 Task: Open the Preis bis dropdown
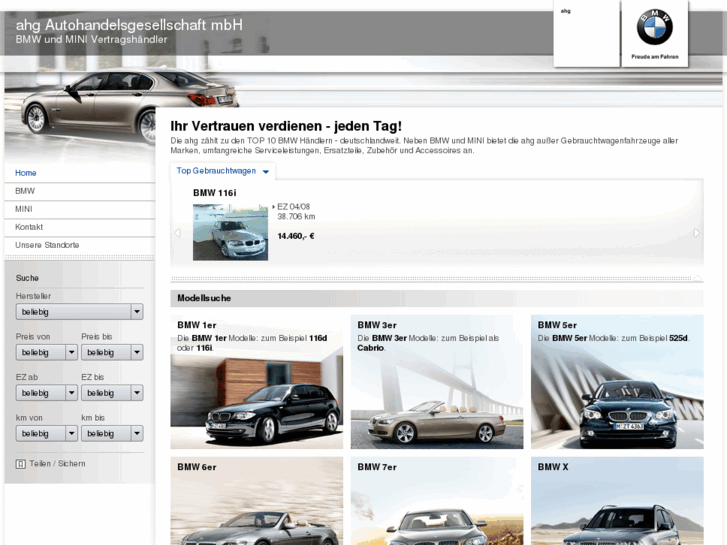tap(112, 353)
